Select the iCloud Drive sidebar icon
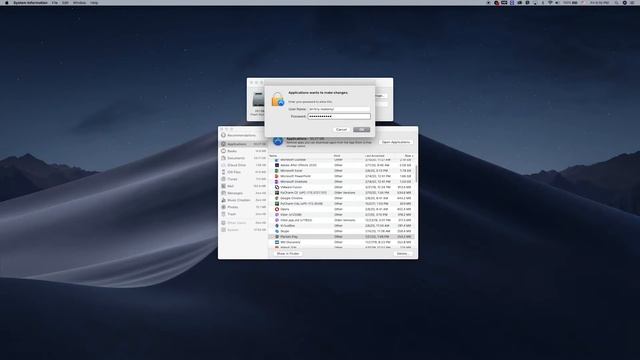Viewport: 640px width, 360px height. tap(223, 165)
